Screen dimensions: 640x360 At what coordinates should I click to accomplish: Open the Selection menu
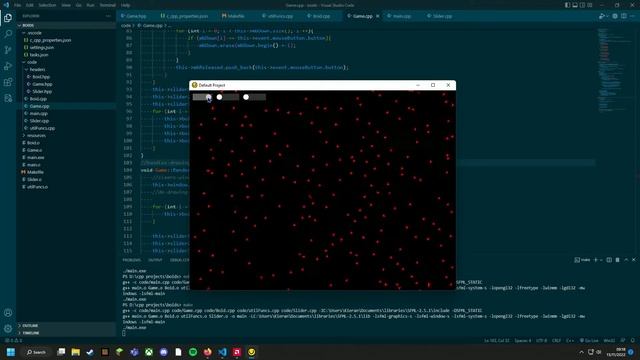[47, 5]
